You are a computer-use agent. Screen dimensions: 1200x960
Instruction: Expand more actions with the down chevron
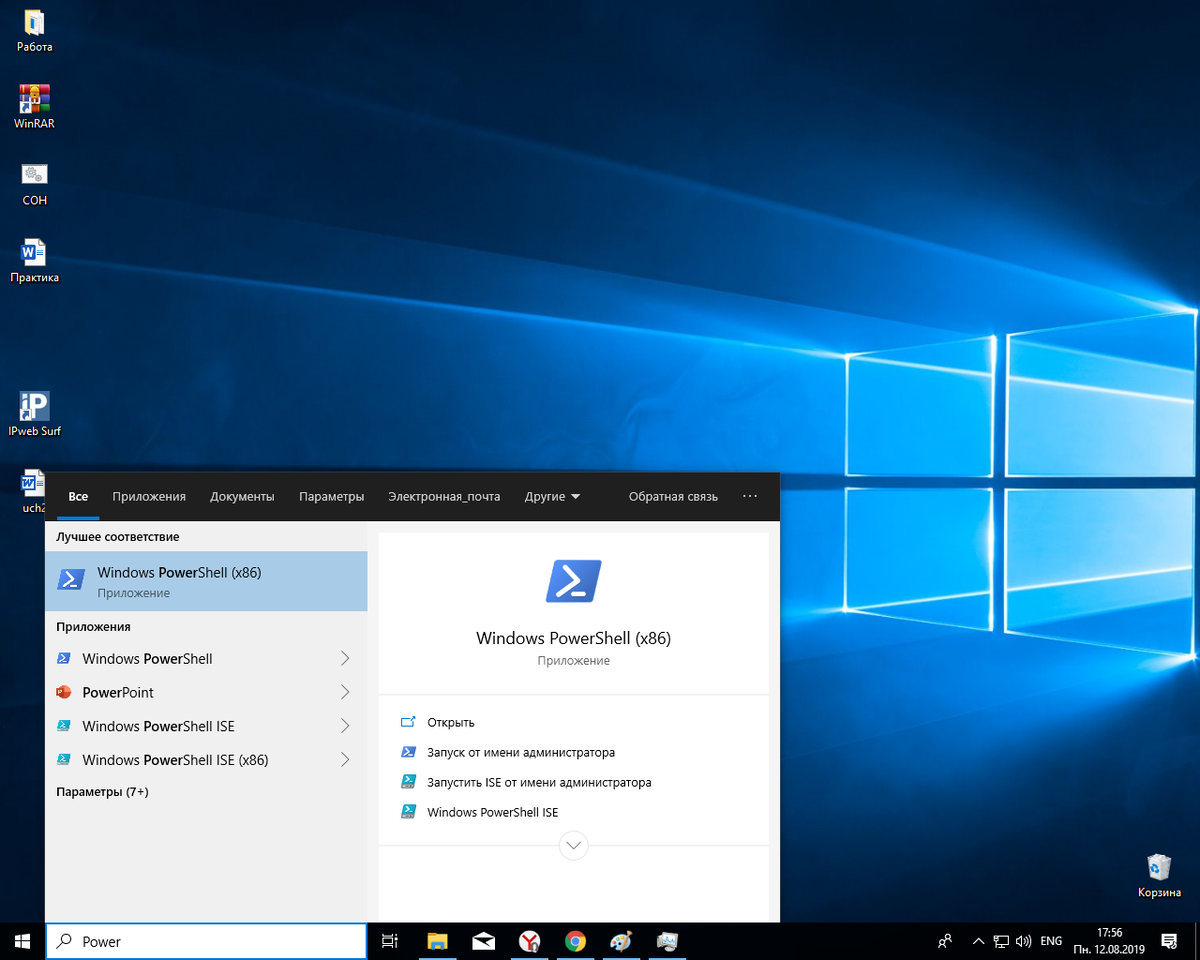point(573,846)
